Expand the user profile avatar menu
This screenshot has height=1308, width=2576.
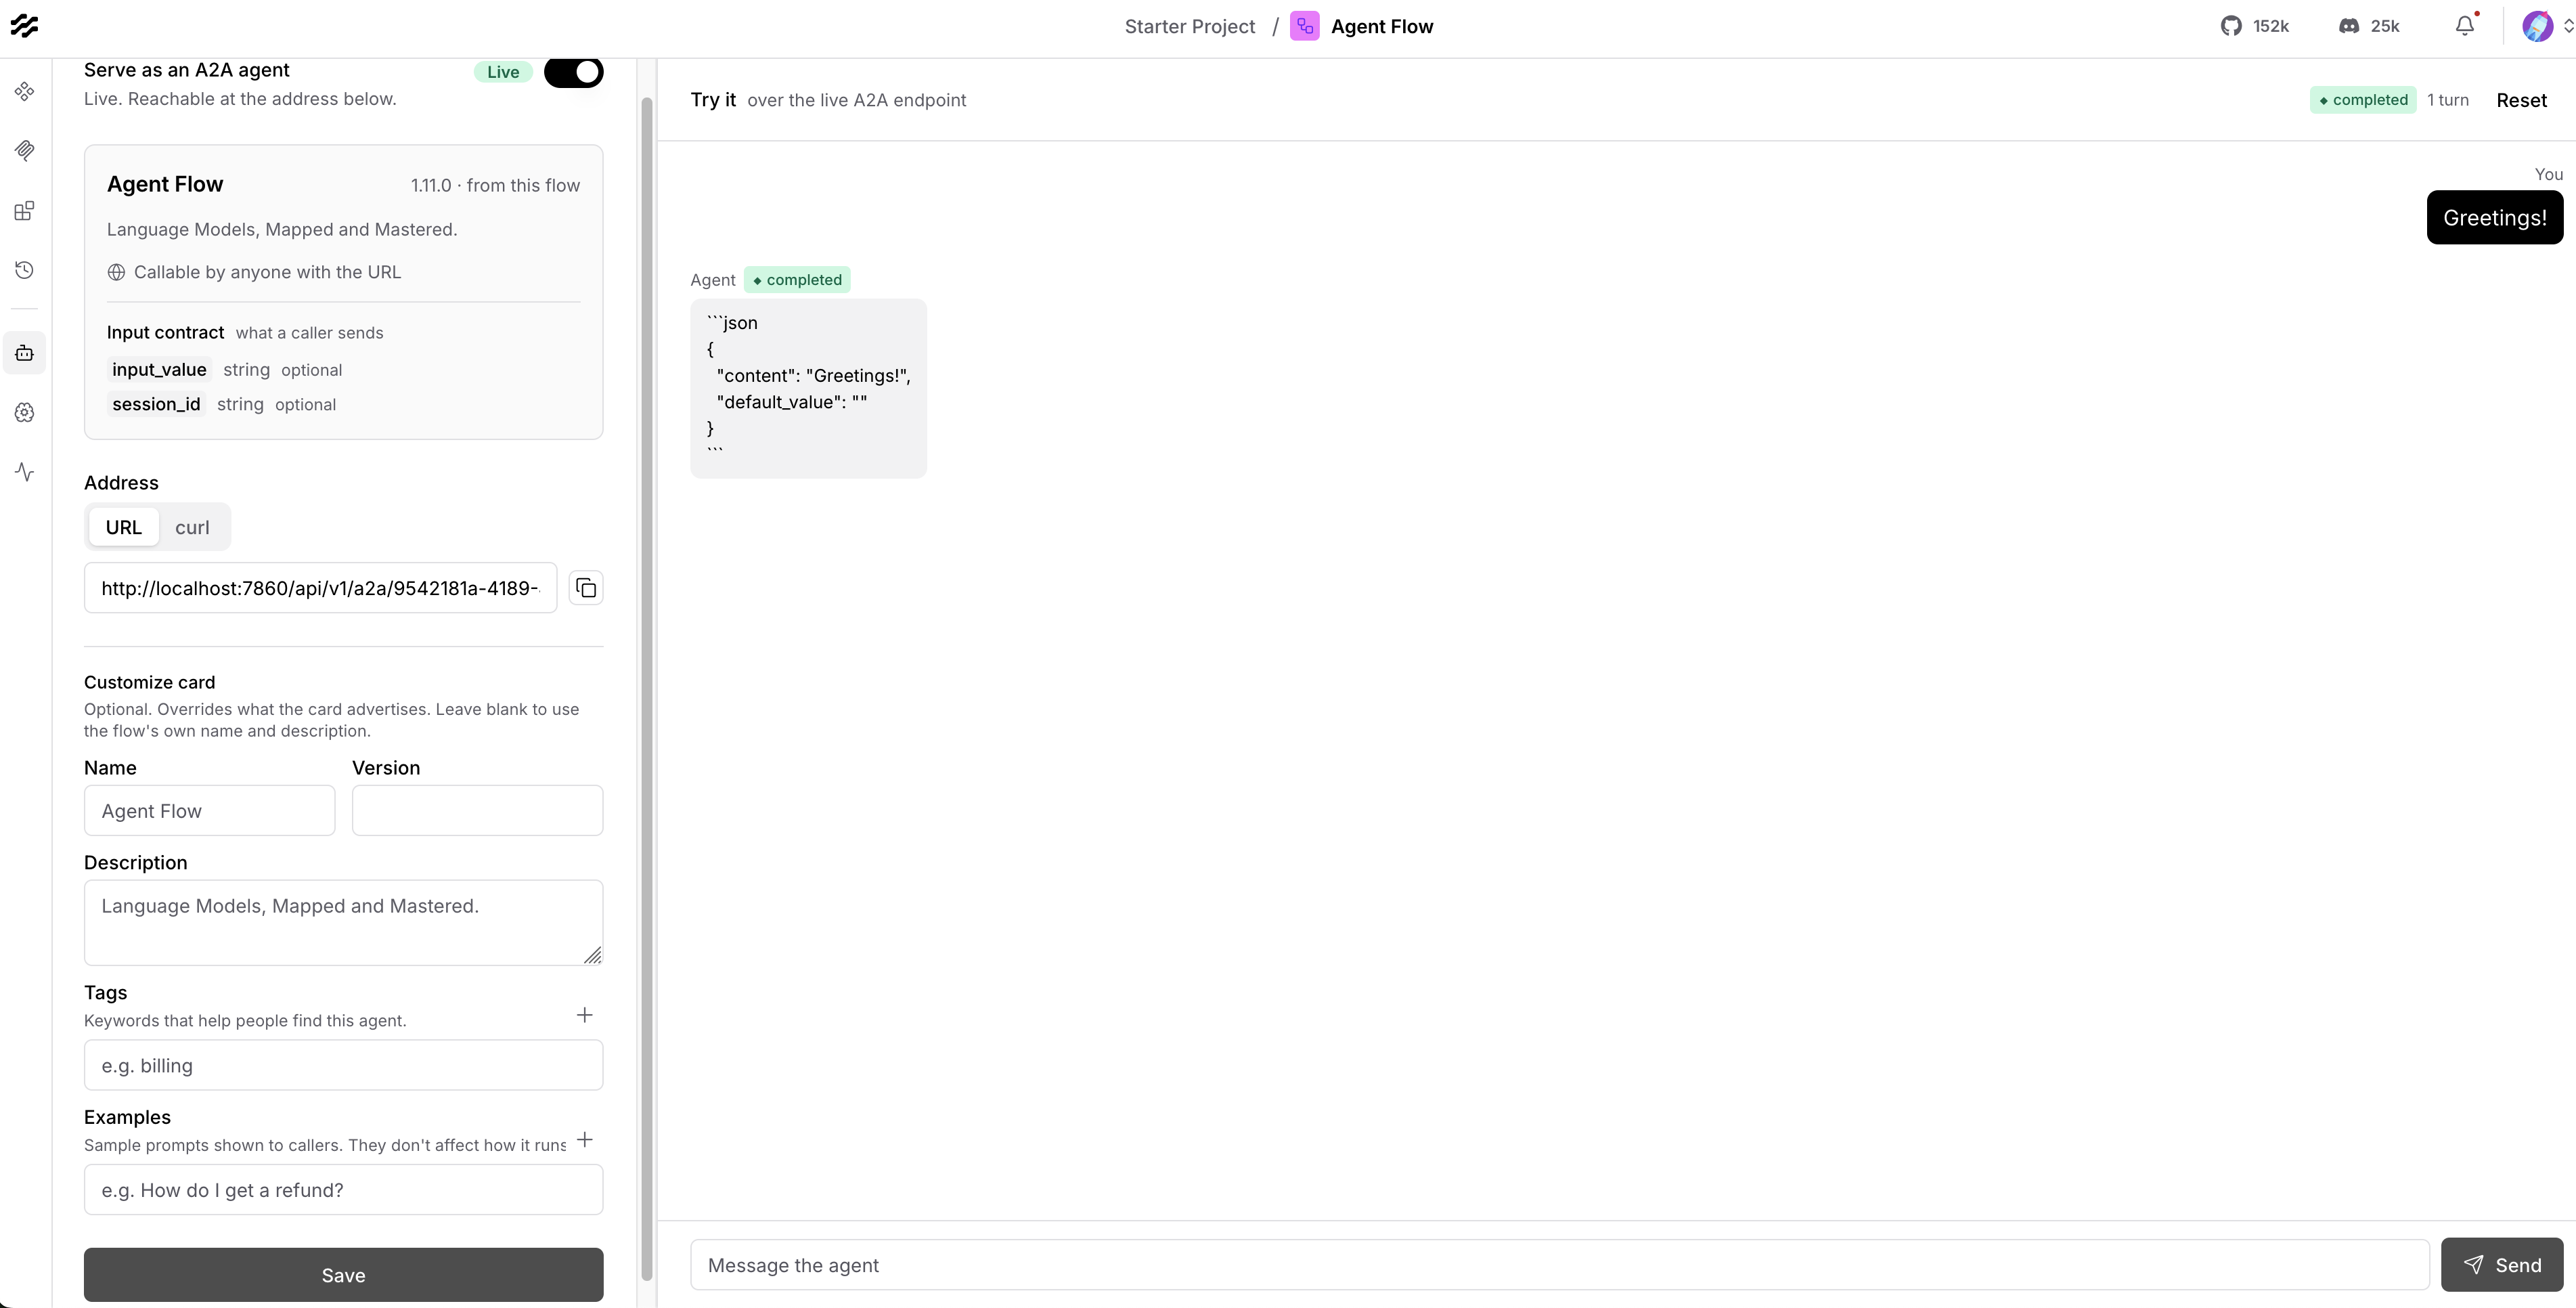tap(2546, 26)
